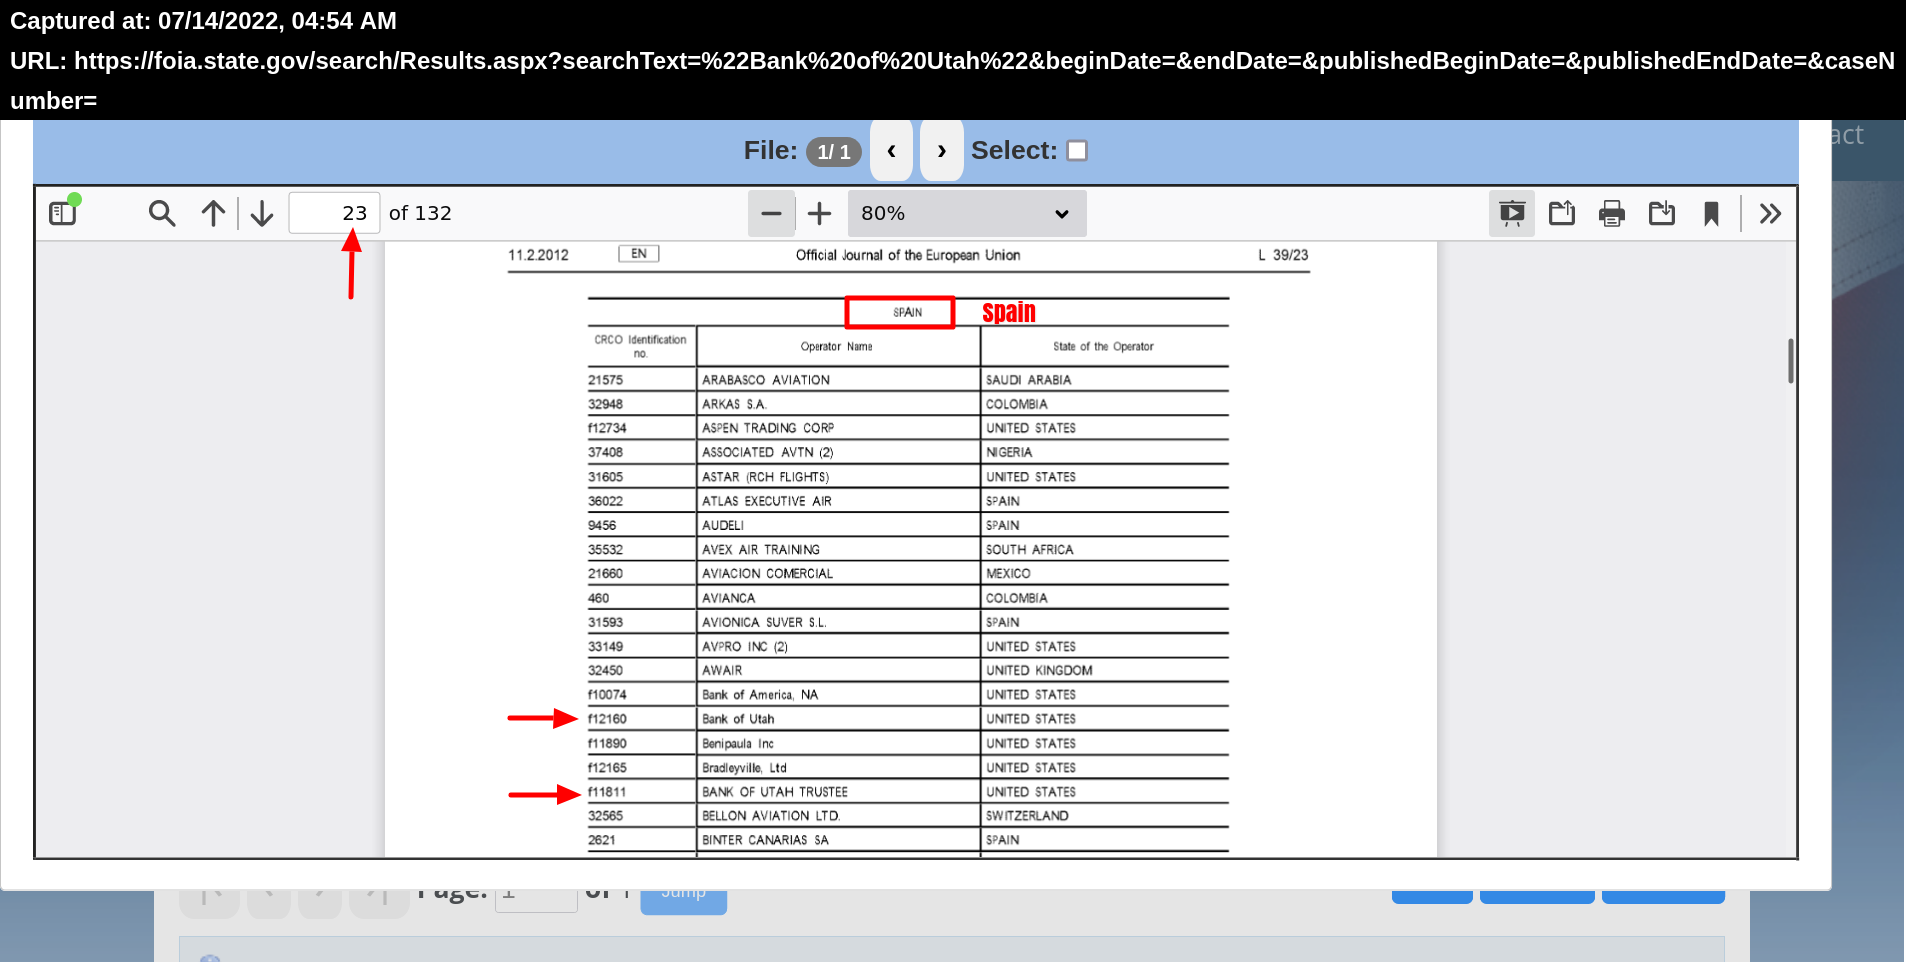This screenshot has width=1906, height=962.
Task: Click the Operator Name column header
Action: click(837, 347)
